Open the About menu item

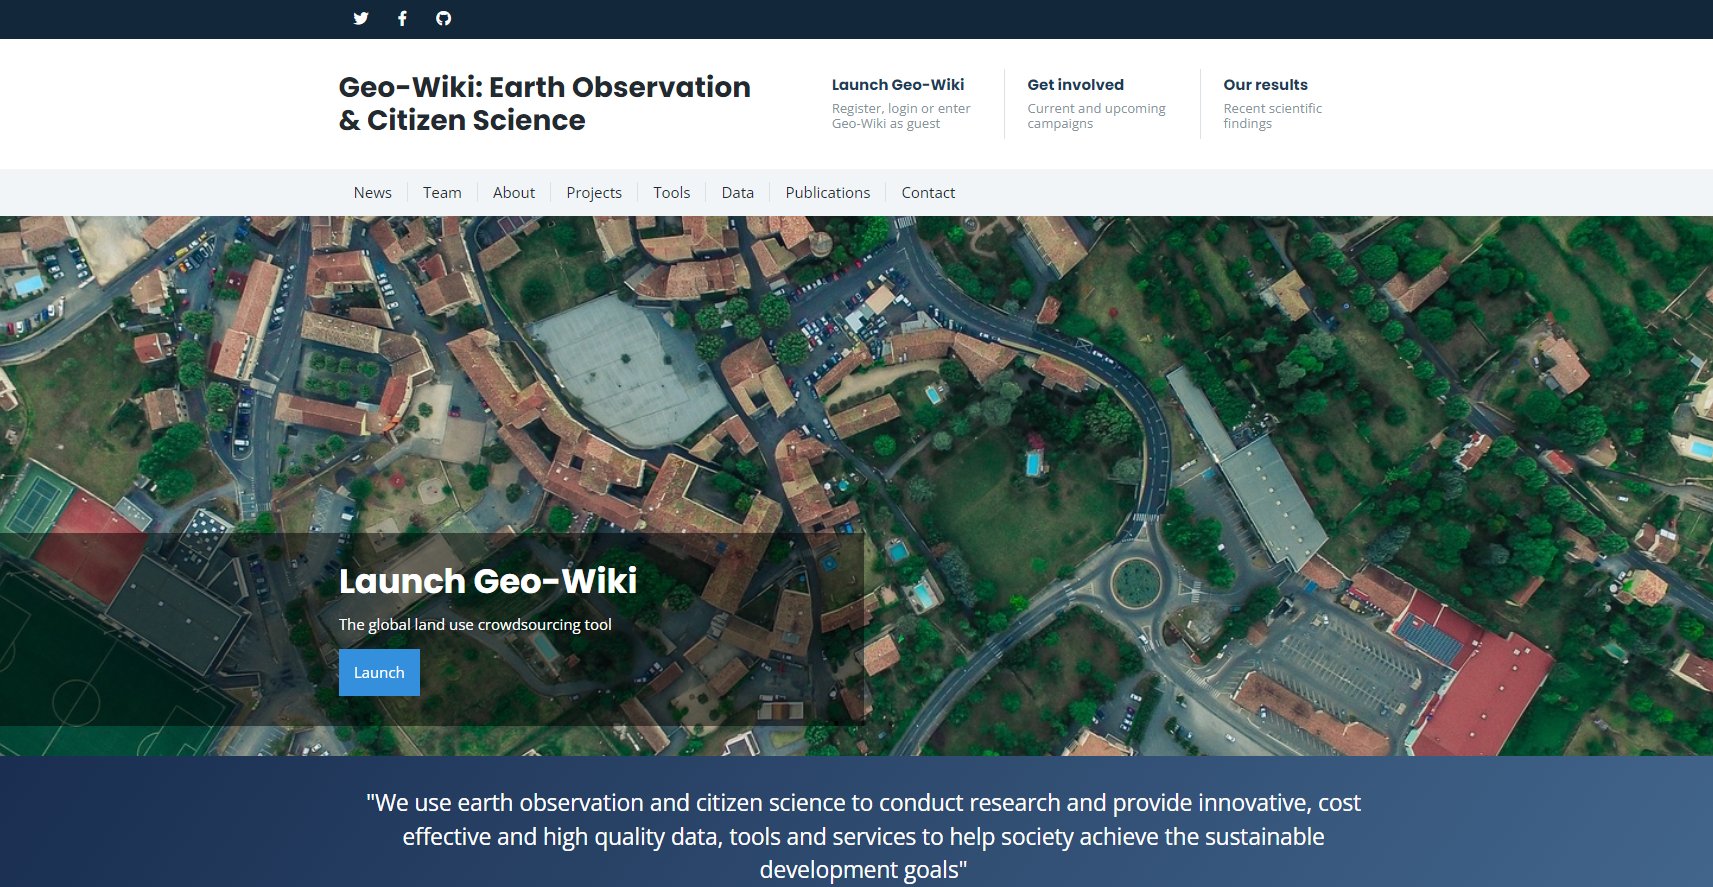pos(514,193)
